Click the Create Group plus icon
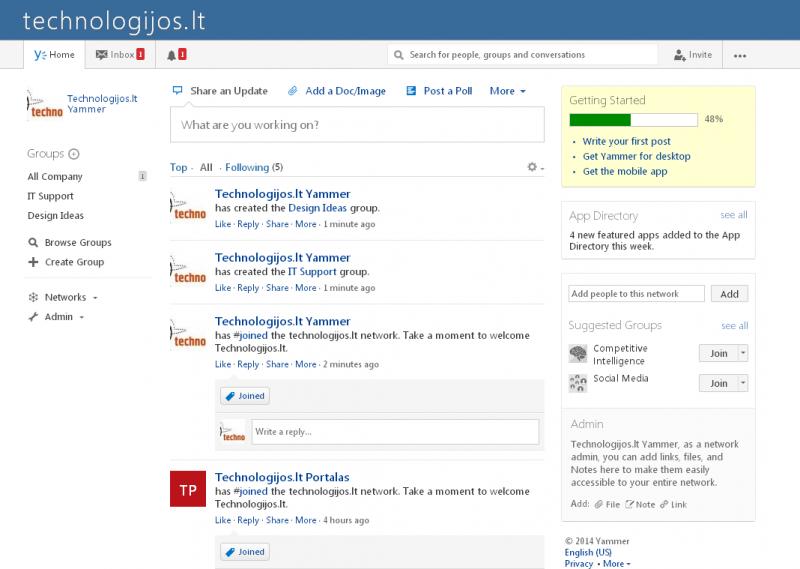This screenshot has width=800, height=569. click(33, 262)
